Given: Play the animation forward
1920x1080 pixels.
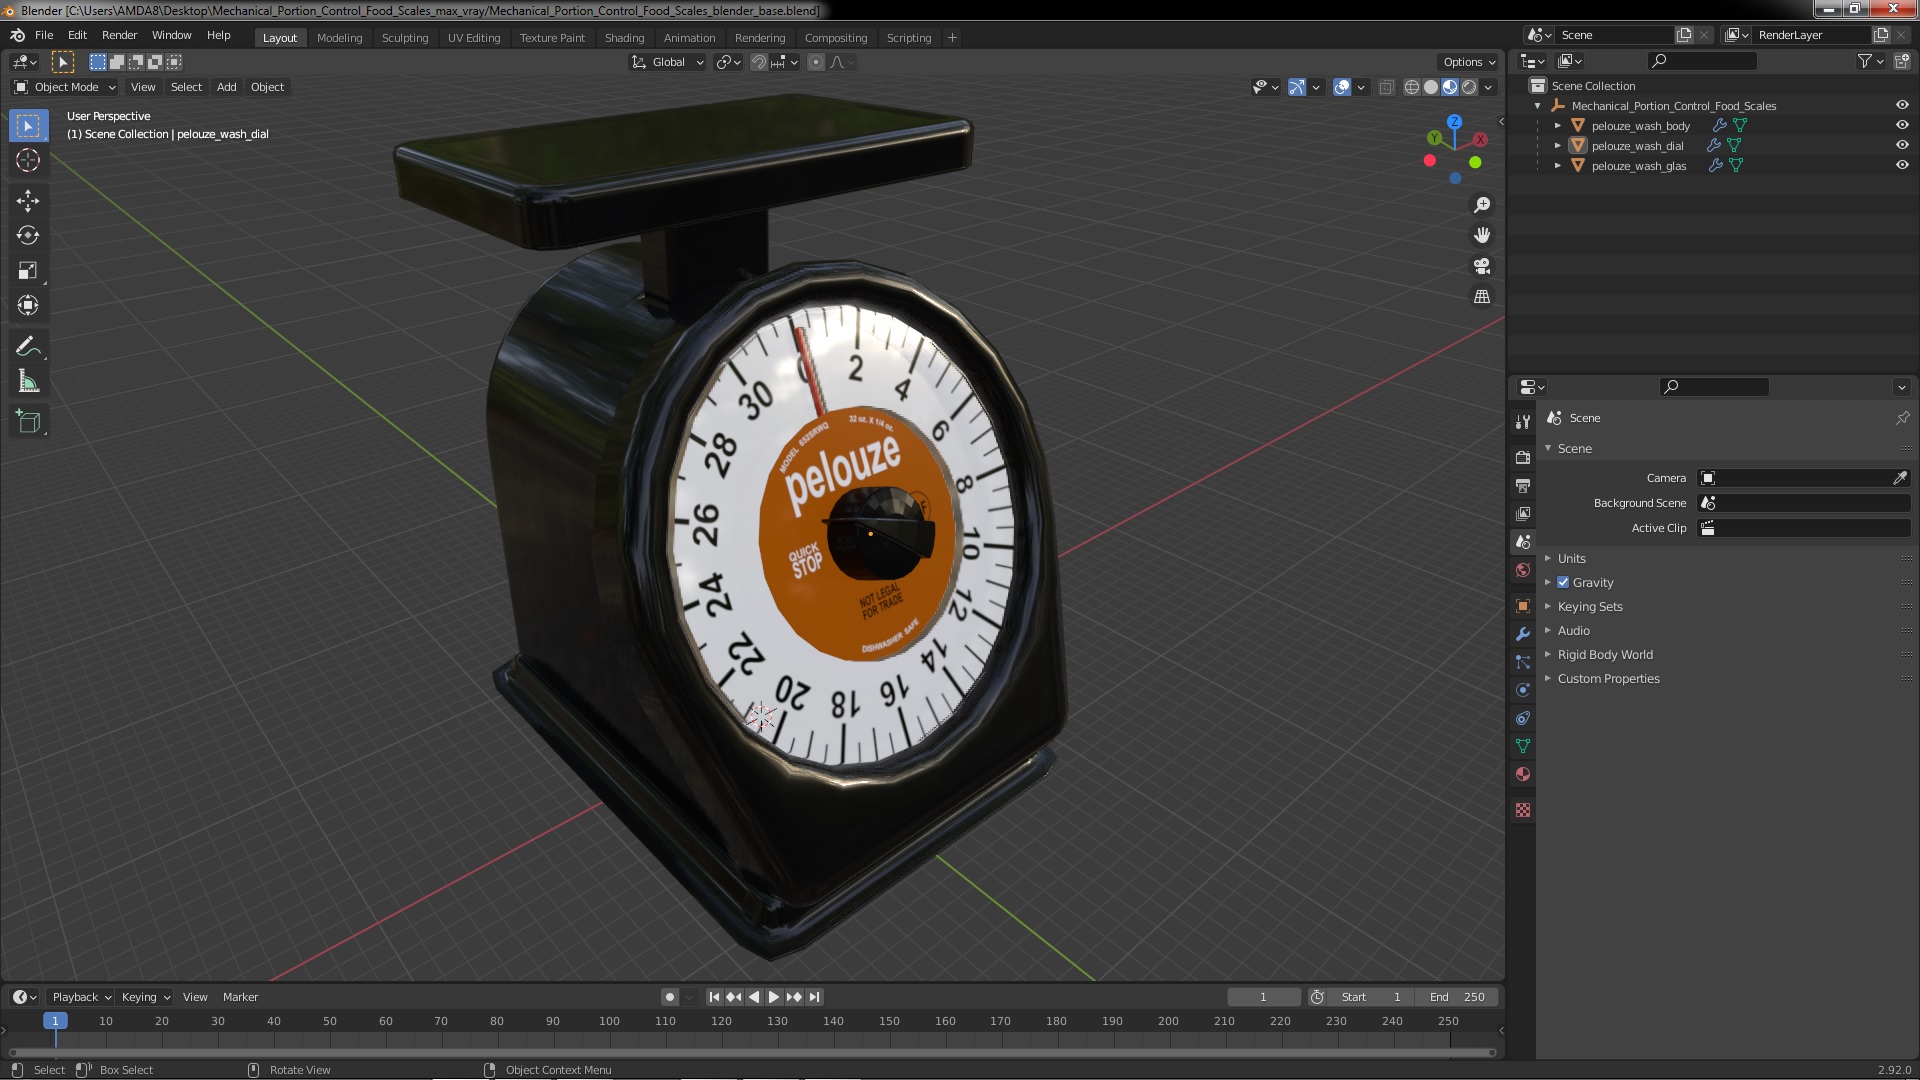Looking at the screenshot, I should pos(773,997).
